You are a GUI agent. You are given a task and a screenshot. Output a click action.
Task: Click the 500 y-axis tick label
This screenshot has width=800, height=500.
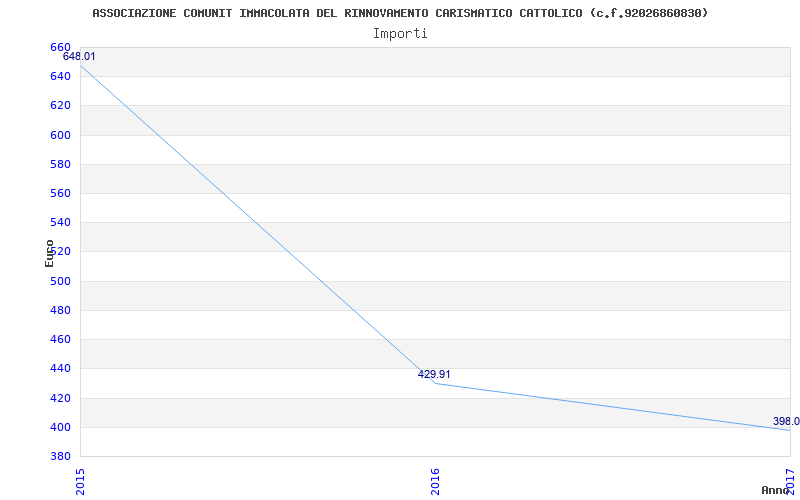tap(60, 281)
